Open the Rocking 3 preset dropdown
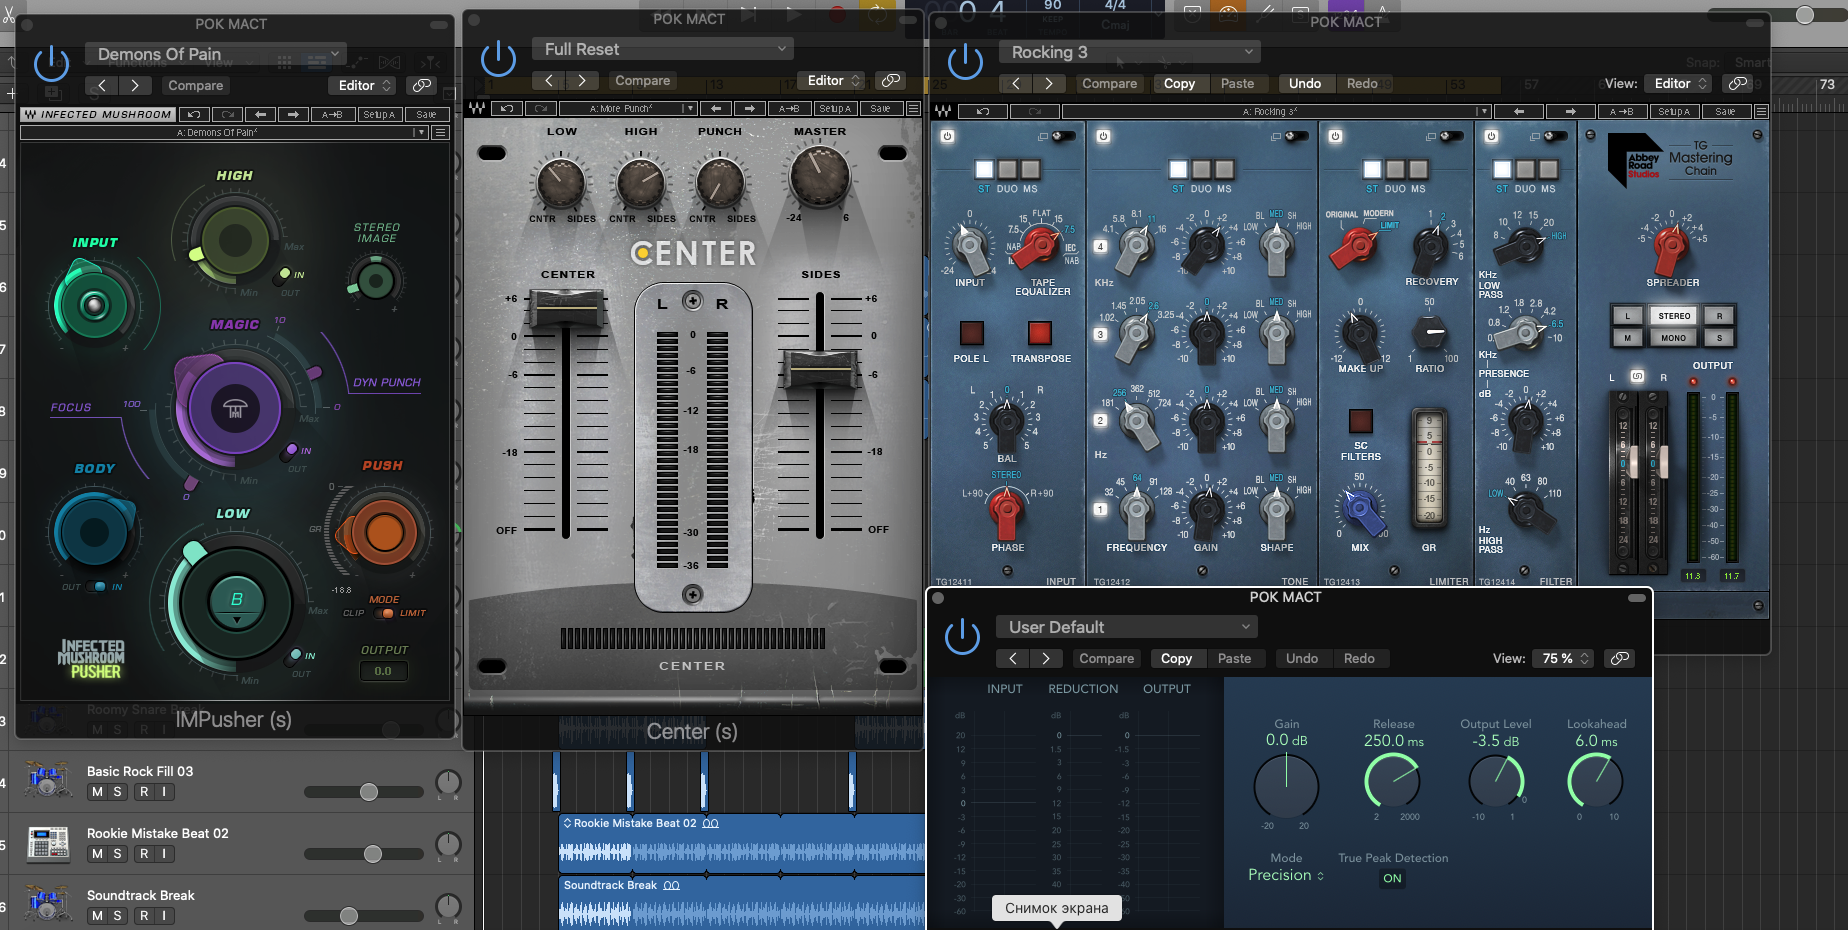 (1130, 52)
